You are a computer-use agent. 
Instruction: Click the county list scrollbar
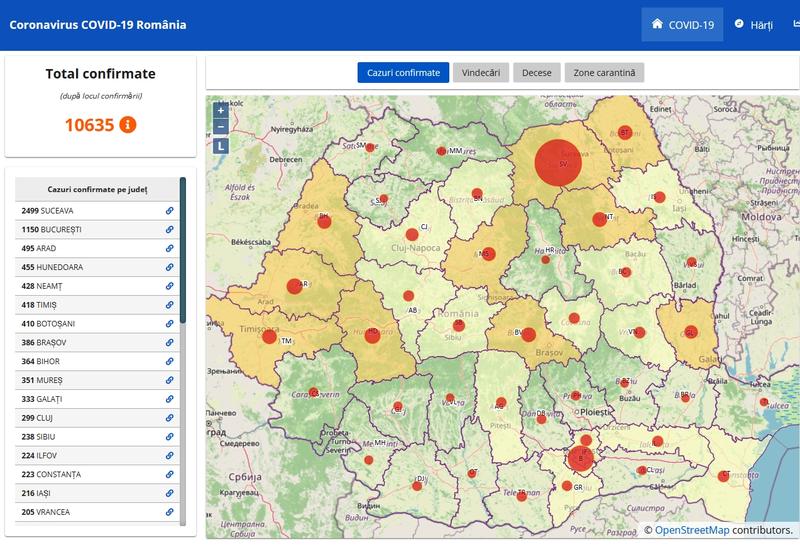(182, 250)
